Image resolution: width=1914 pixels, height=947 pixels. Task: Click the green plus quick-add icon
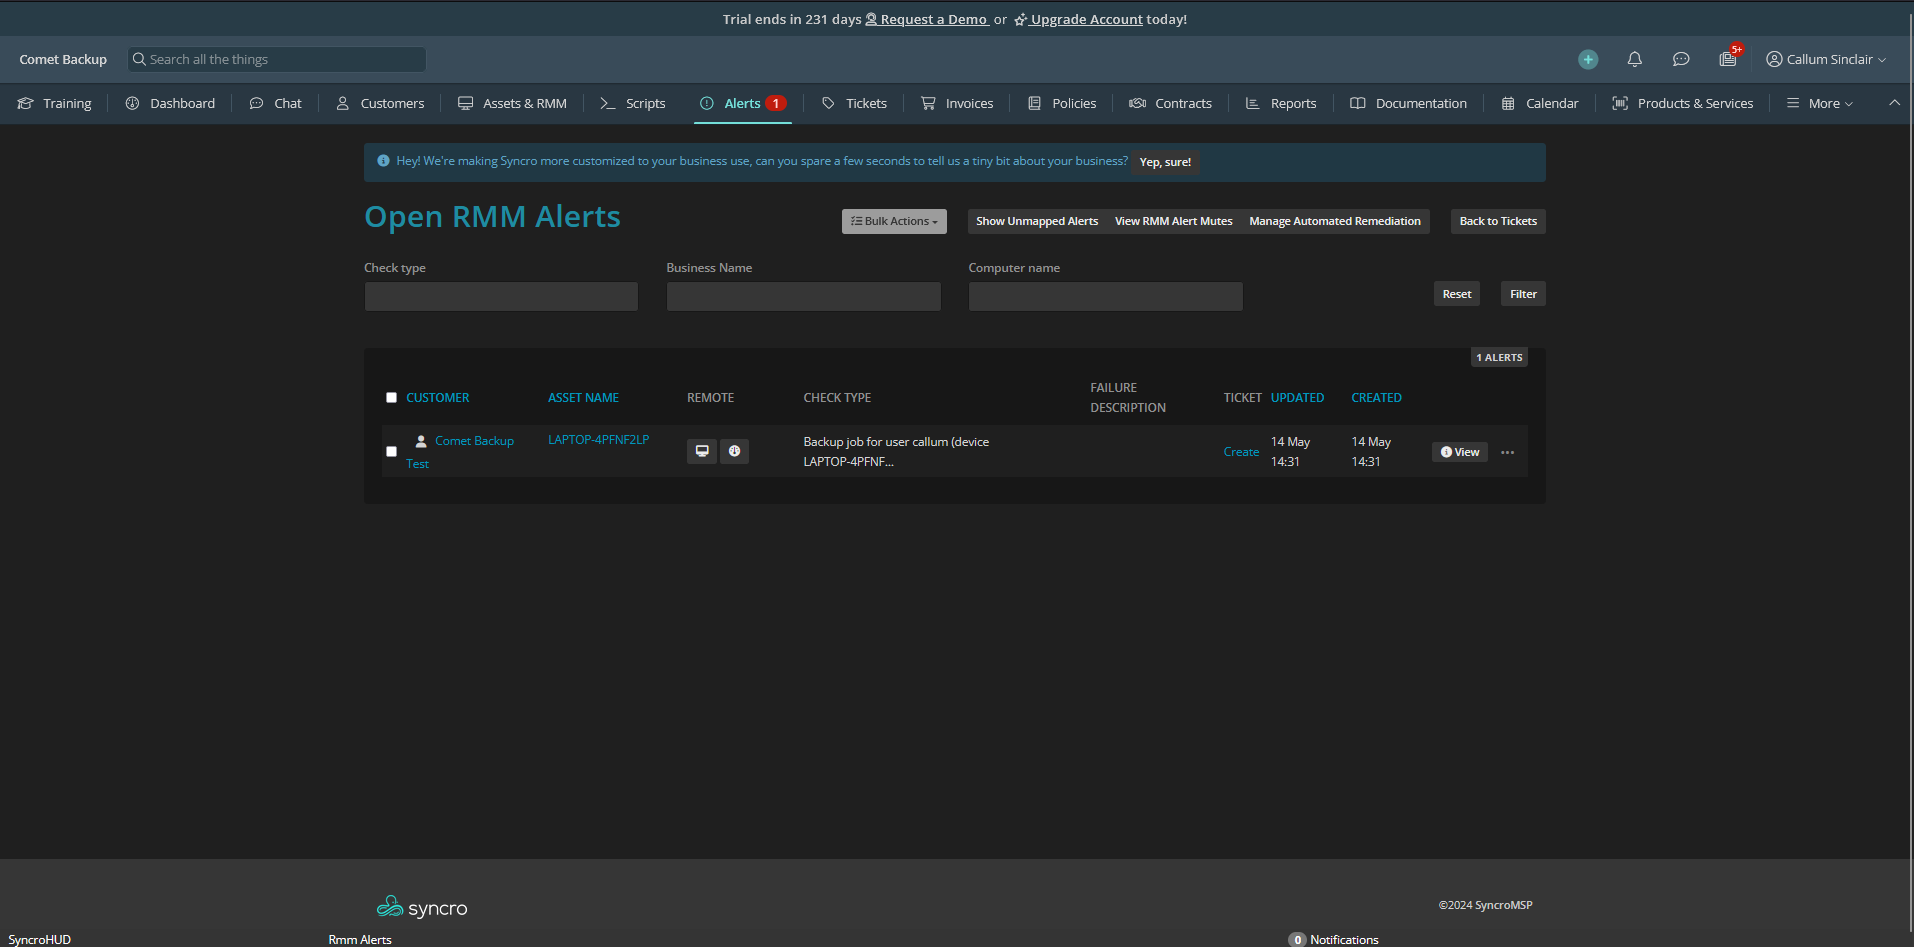click(x=1588, y=60)
